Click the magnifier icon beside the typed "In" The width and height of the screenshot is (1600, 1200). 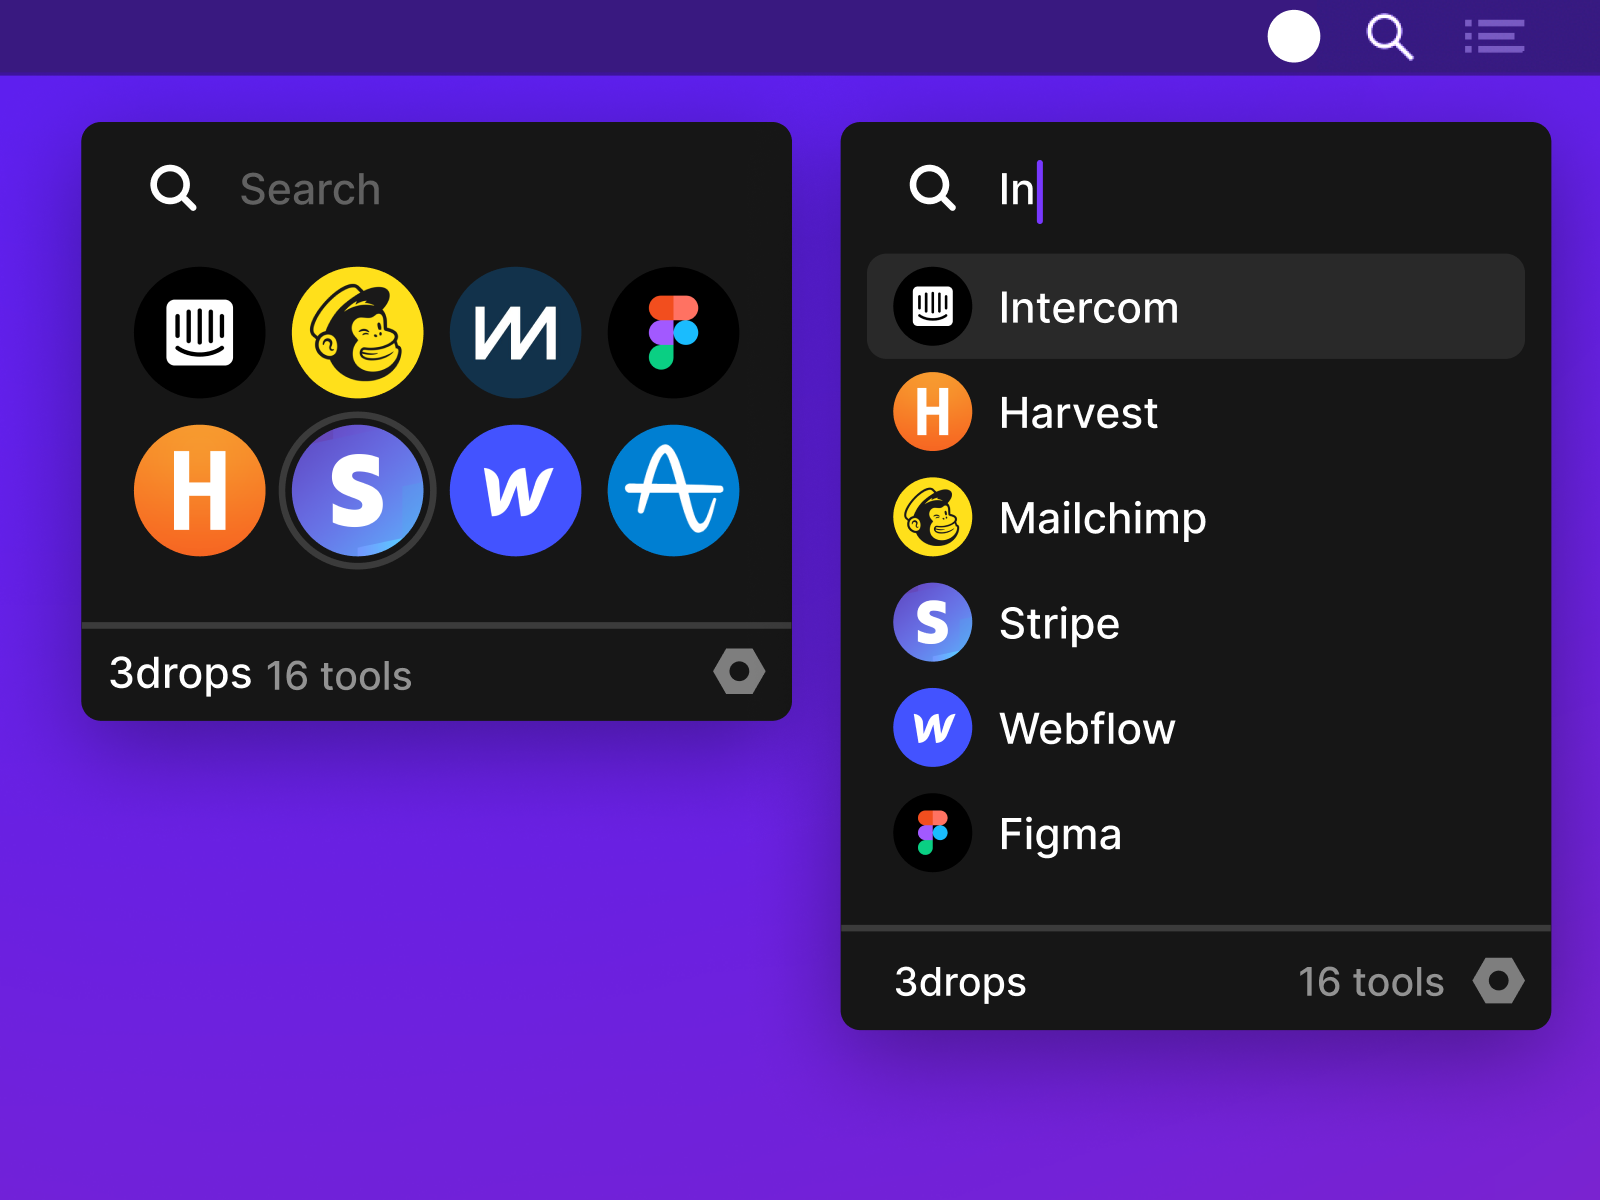tap(932, 188)
